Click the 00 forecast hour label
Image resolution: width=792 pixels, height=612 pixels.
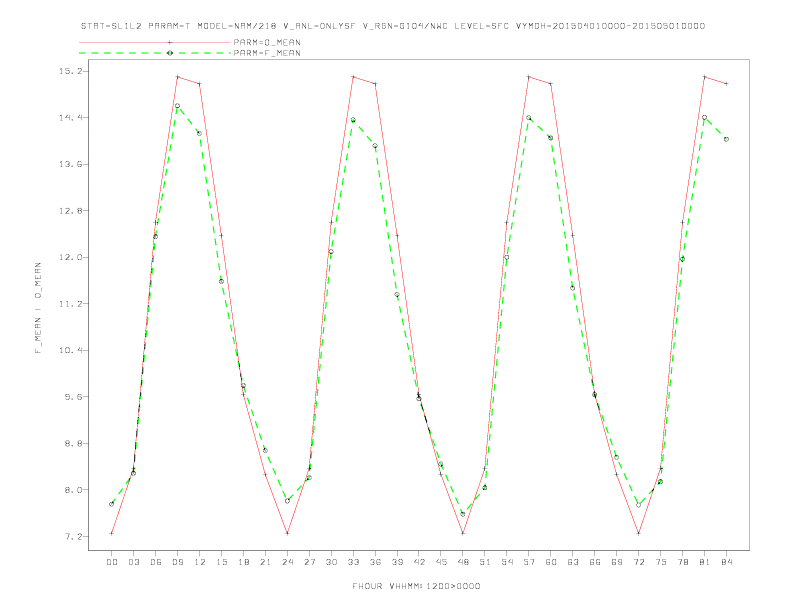point(112,562)
